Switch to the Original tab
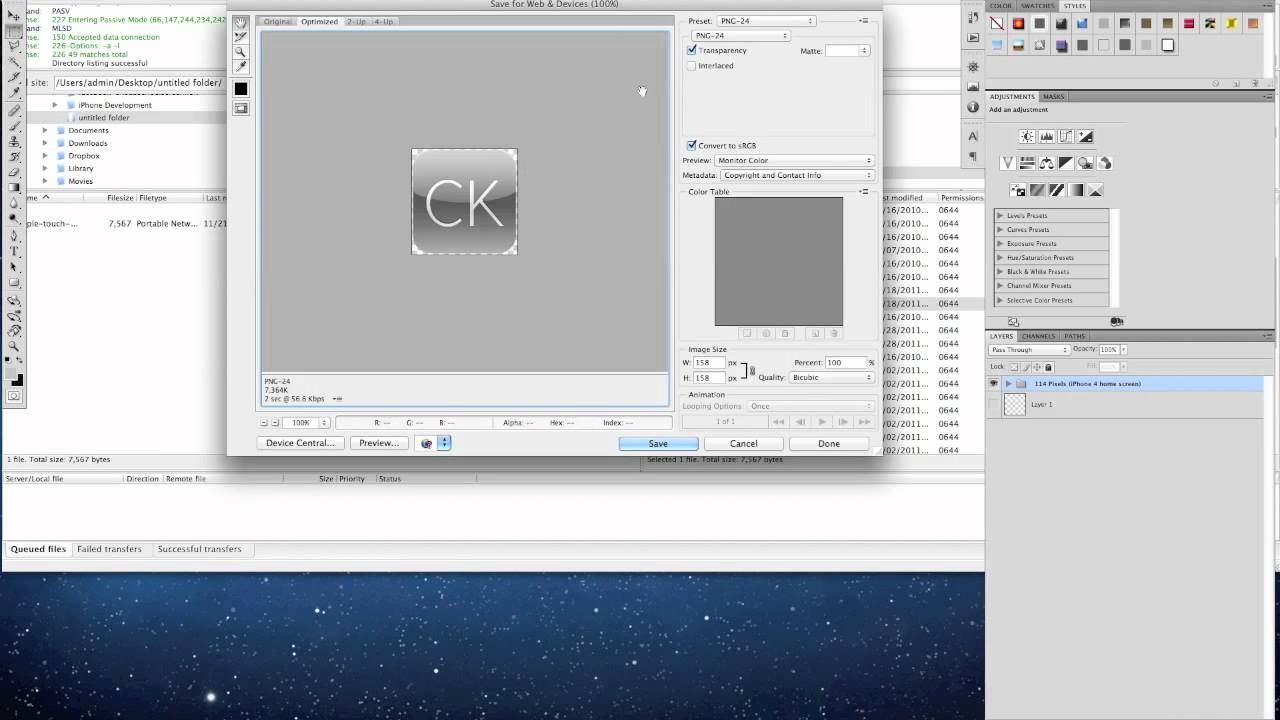Viewport: 1280px width, 720px height. [x=278, y=21]
